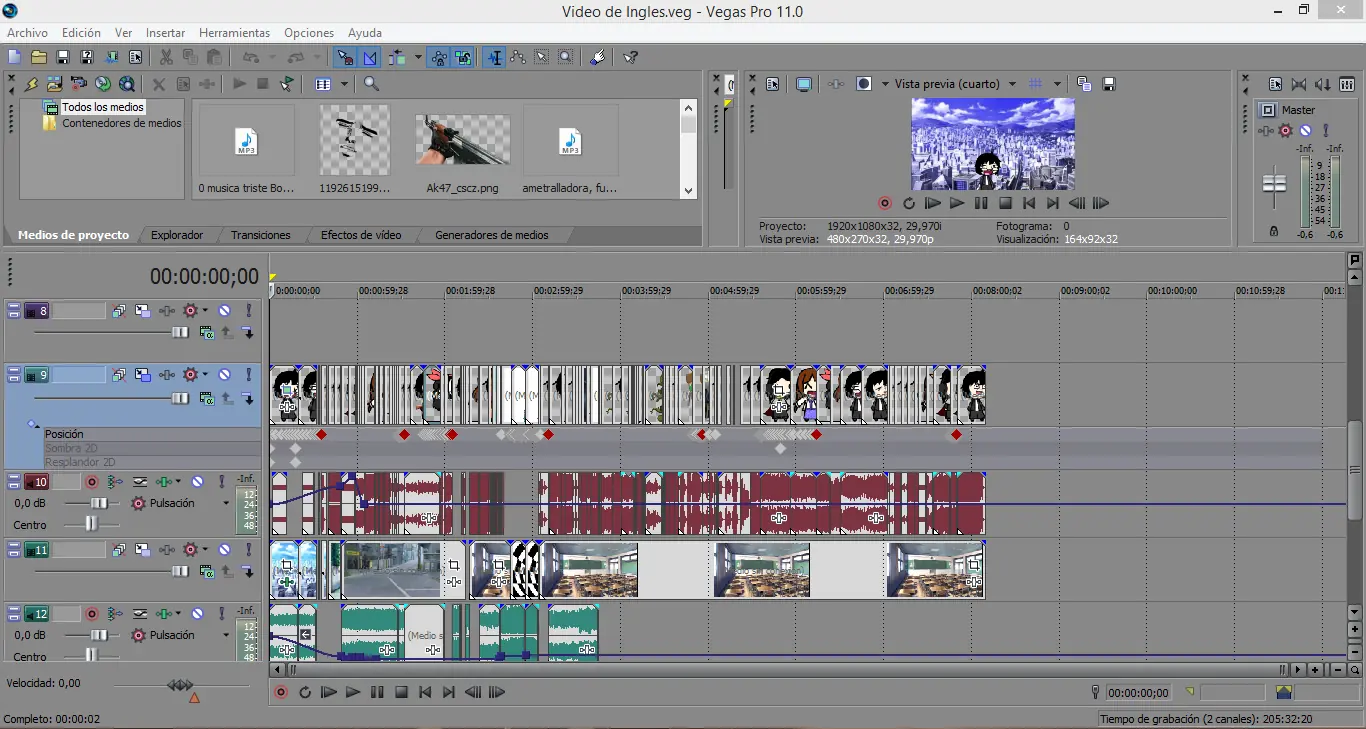Open the Archivo menu
Image resolution: width=1366 pixels, height=729 pixels.
pos(27,33)
